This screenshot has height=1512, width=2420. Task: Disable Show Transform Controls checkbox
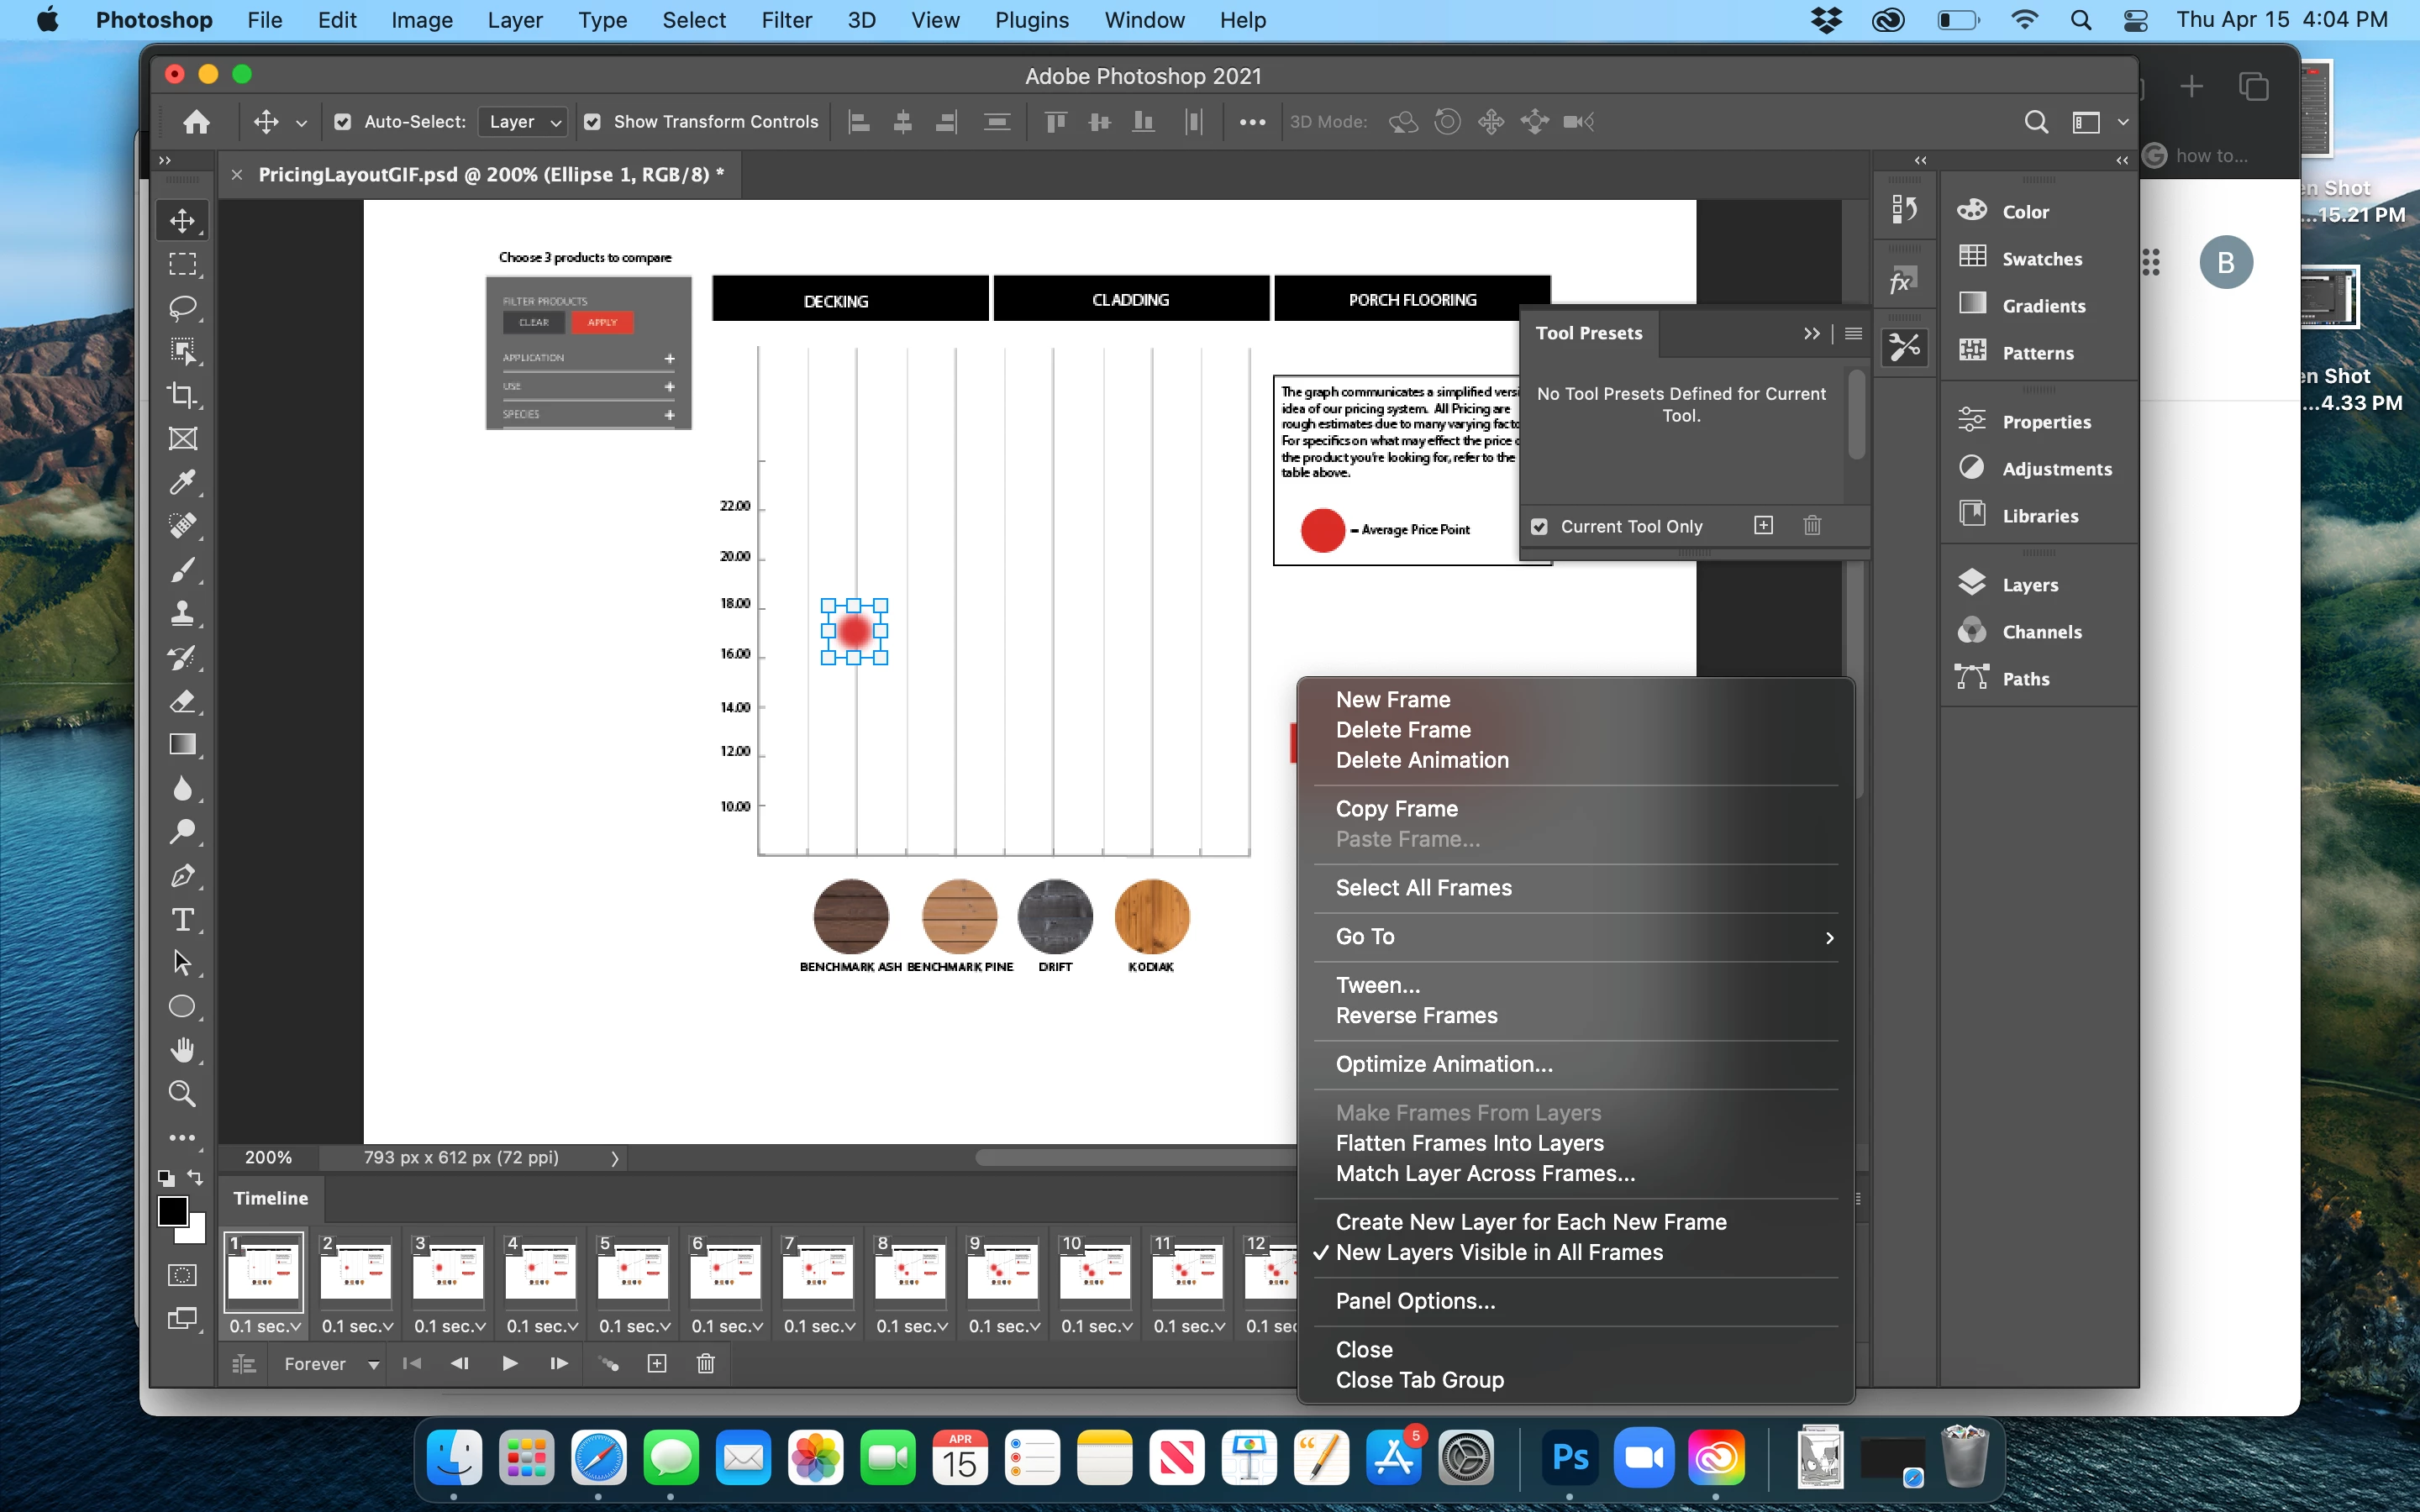(593, 122)
